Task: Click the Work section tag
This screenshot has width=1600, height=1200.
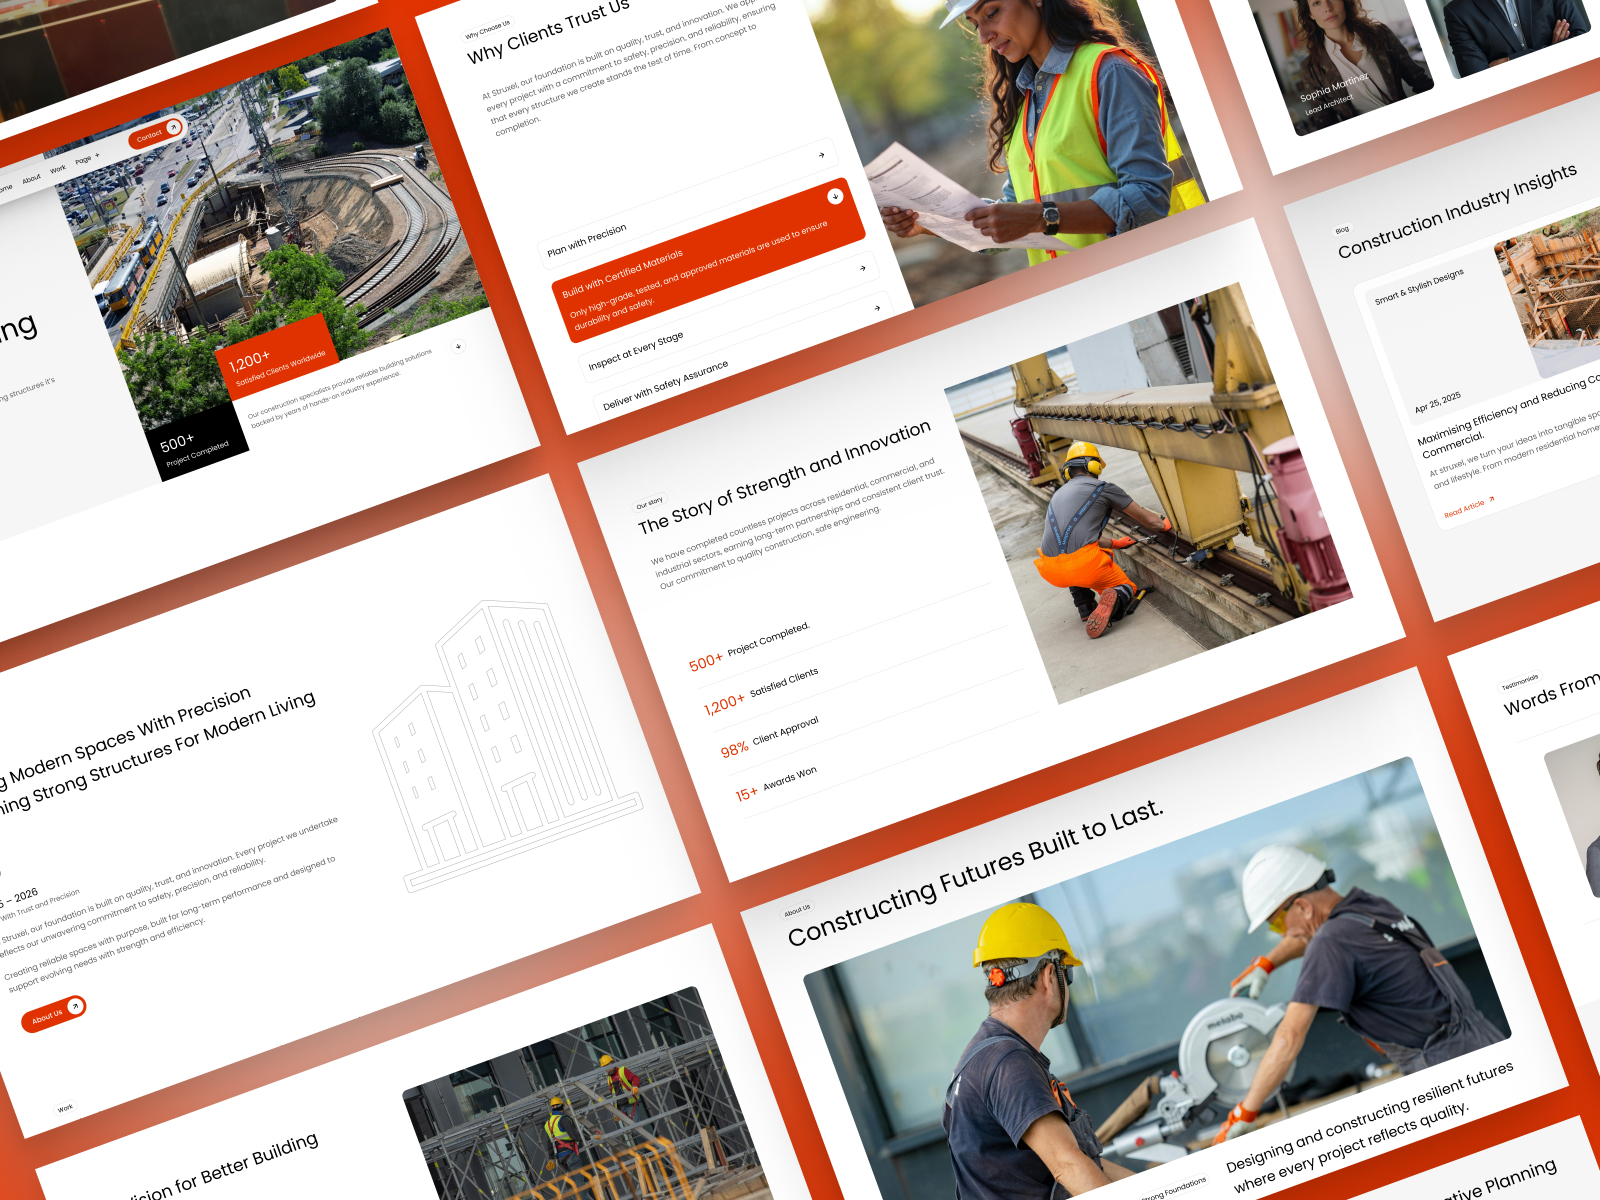Action: click(65, 1108)
